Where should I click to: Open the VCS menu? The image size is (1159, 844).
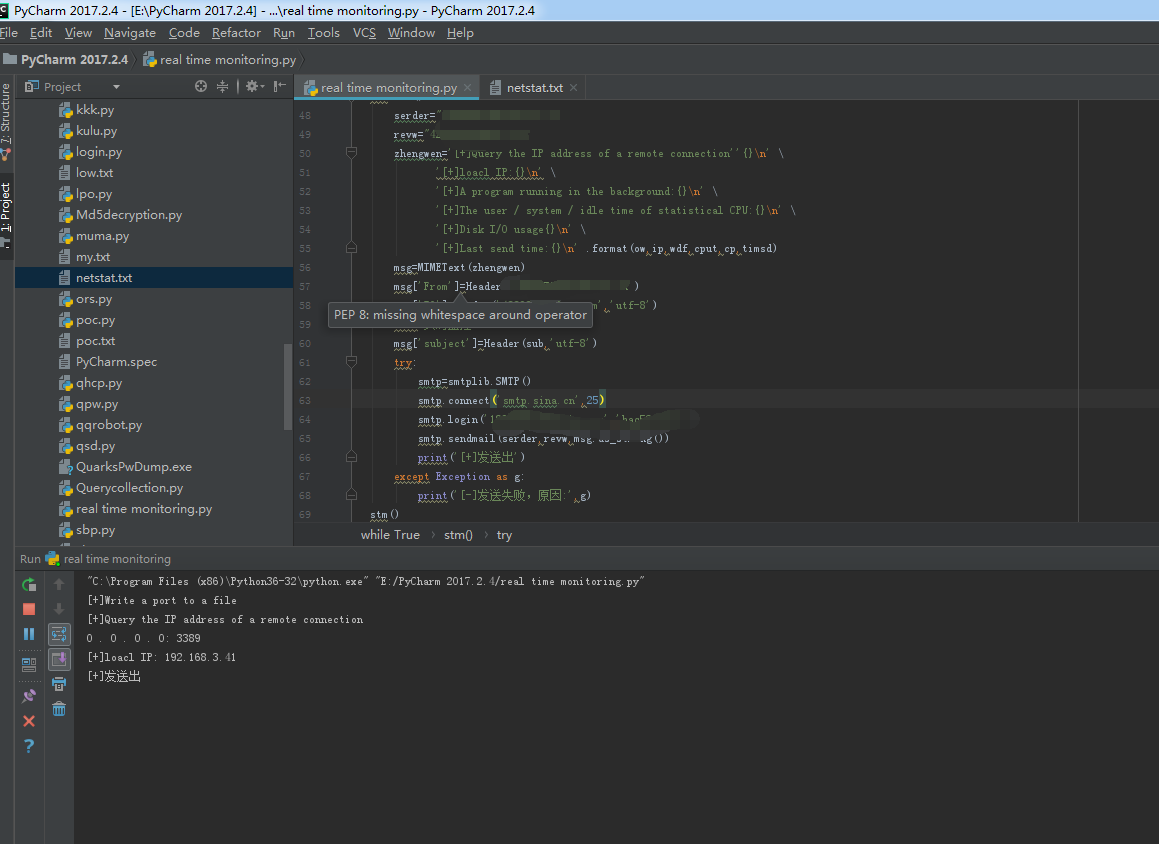[x=364, y=33]
